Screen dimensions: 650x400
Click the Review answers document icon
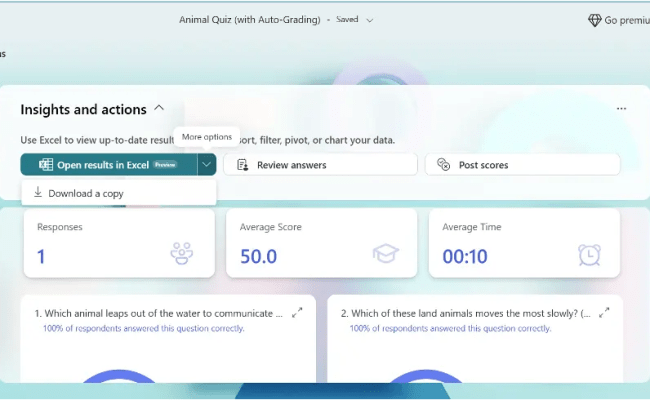pyautogui.click(x=243, y=165)
